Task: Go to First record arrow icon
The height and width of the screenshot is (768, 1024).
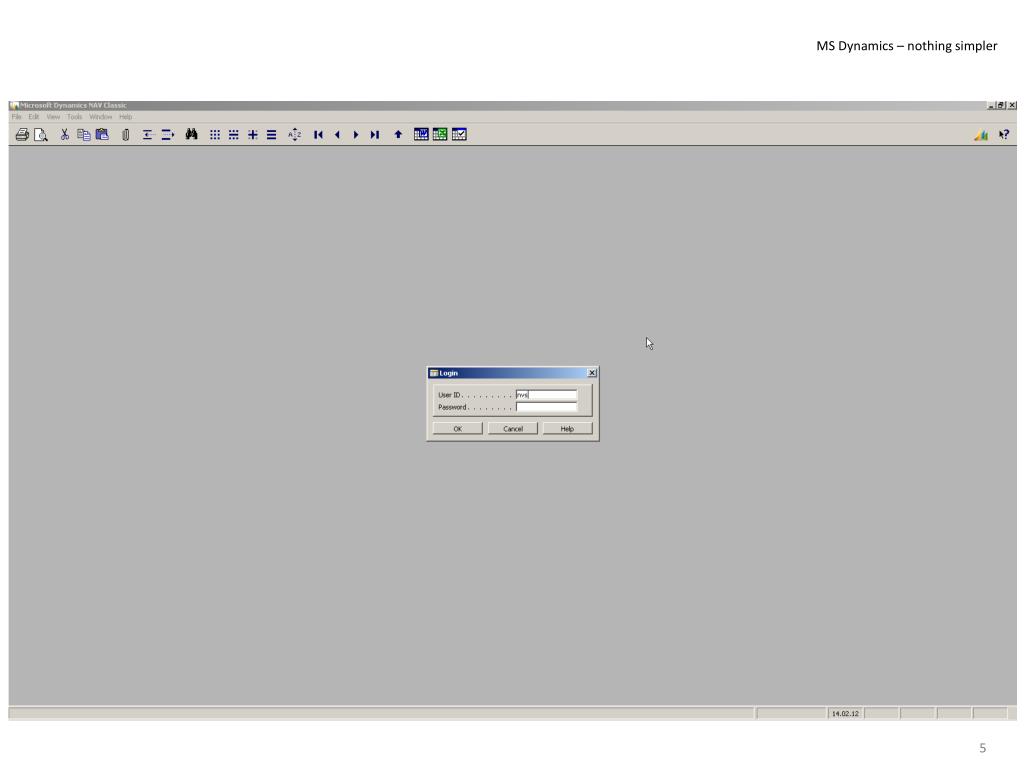Action: pos(319,134)
